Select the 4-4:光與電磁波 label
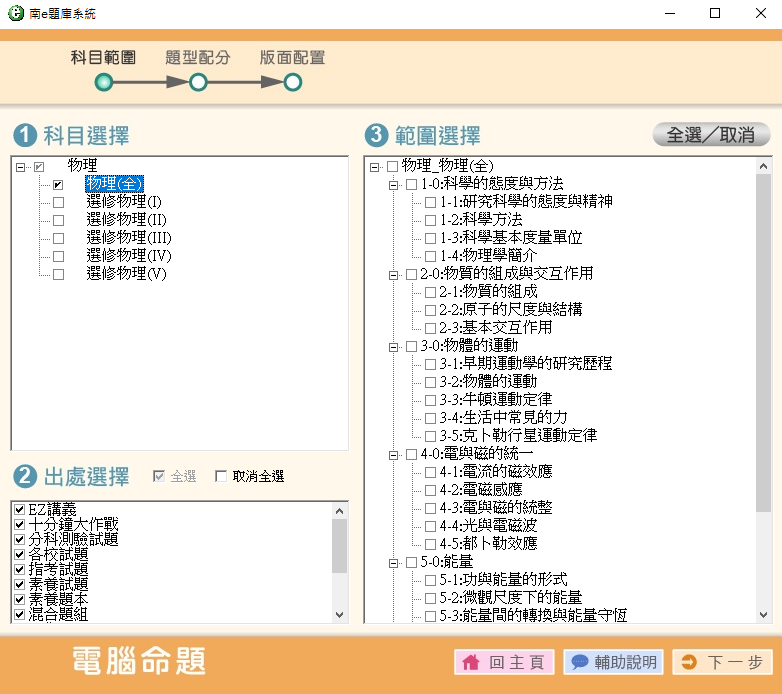This screenshot has width=782, height=694. coord(488,525)
